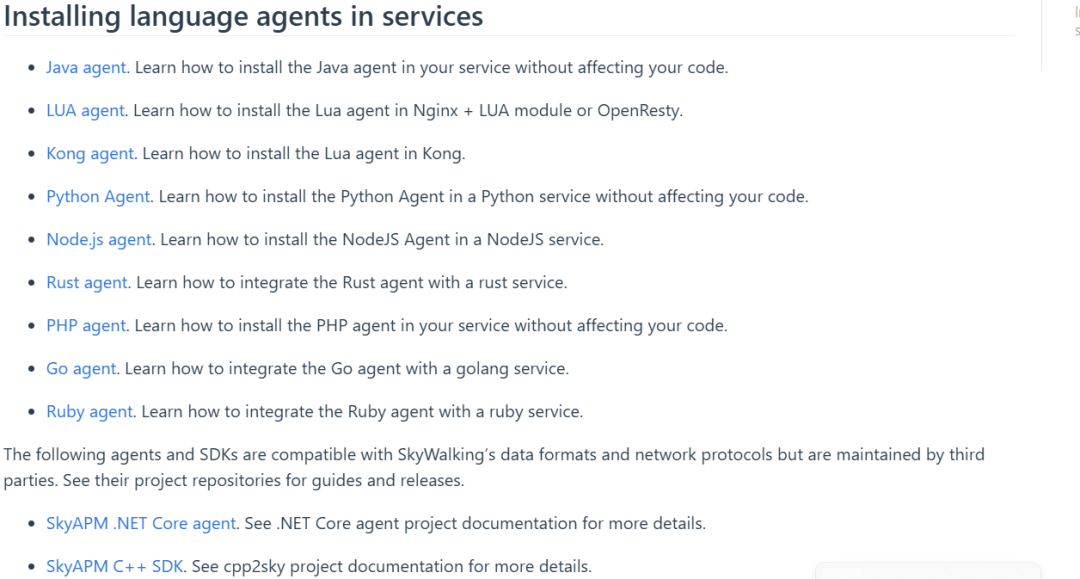The image size is (1080, 579).
Task: Click the PHP agent link
Action: (x=86, y=326)
